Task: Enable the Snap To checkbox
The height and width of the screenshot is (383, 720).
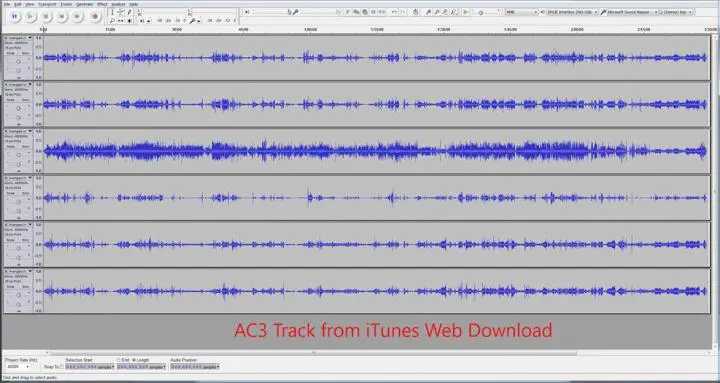Action: point(45,366)
